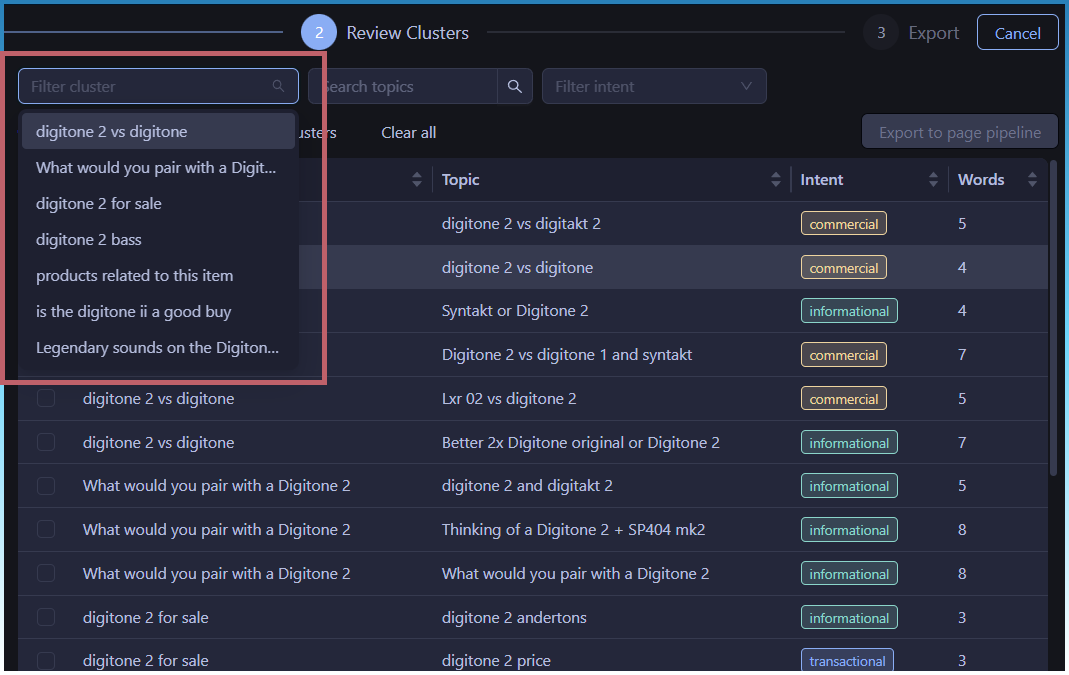Tick the checkbox for digitone 2 andertons row

46,618
